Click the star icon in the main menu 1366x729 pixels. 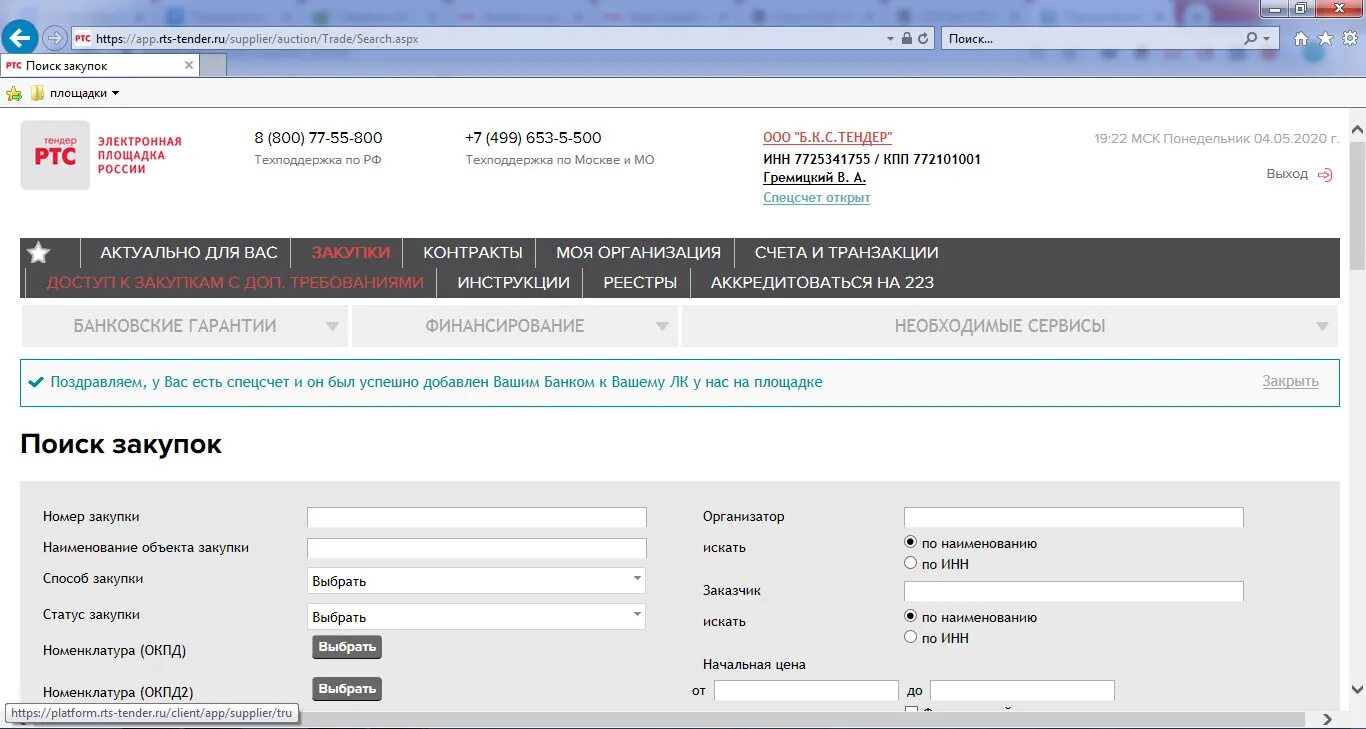[x=39, y=253]
